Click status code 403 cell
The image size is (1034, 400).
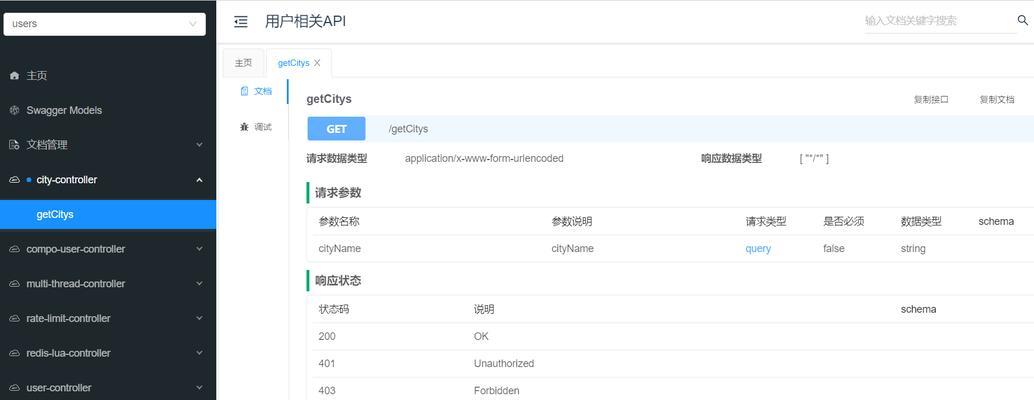(x=327, y=391)
